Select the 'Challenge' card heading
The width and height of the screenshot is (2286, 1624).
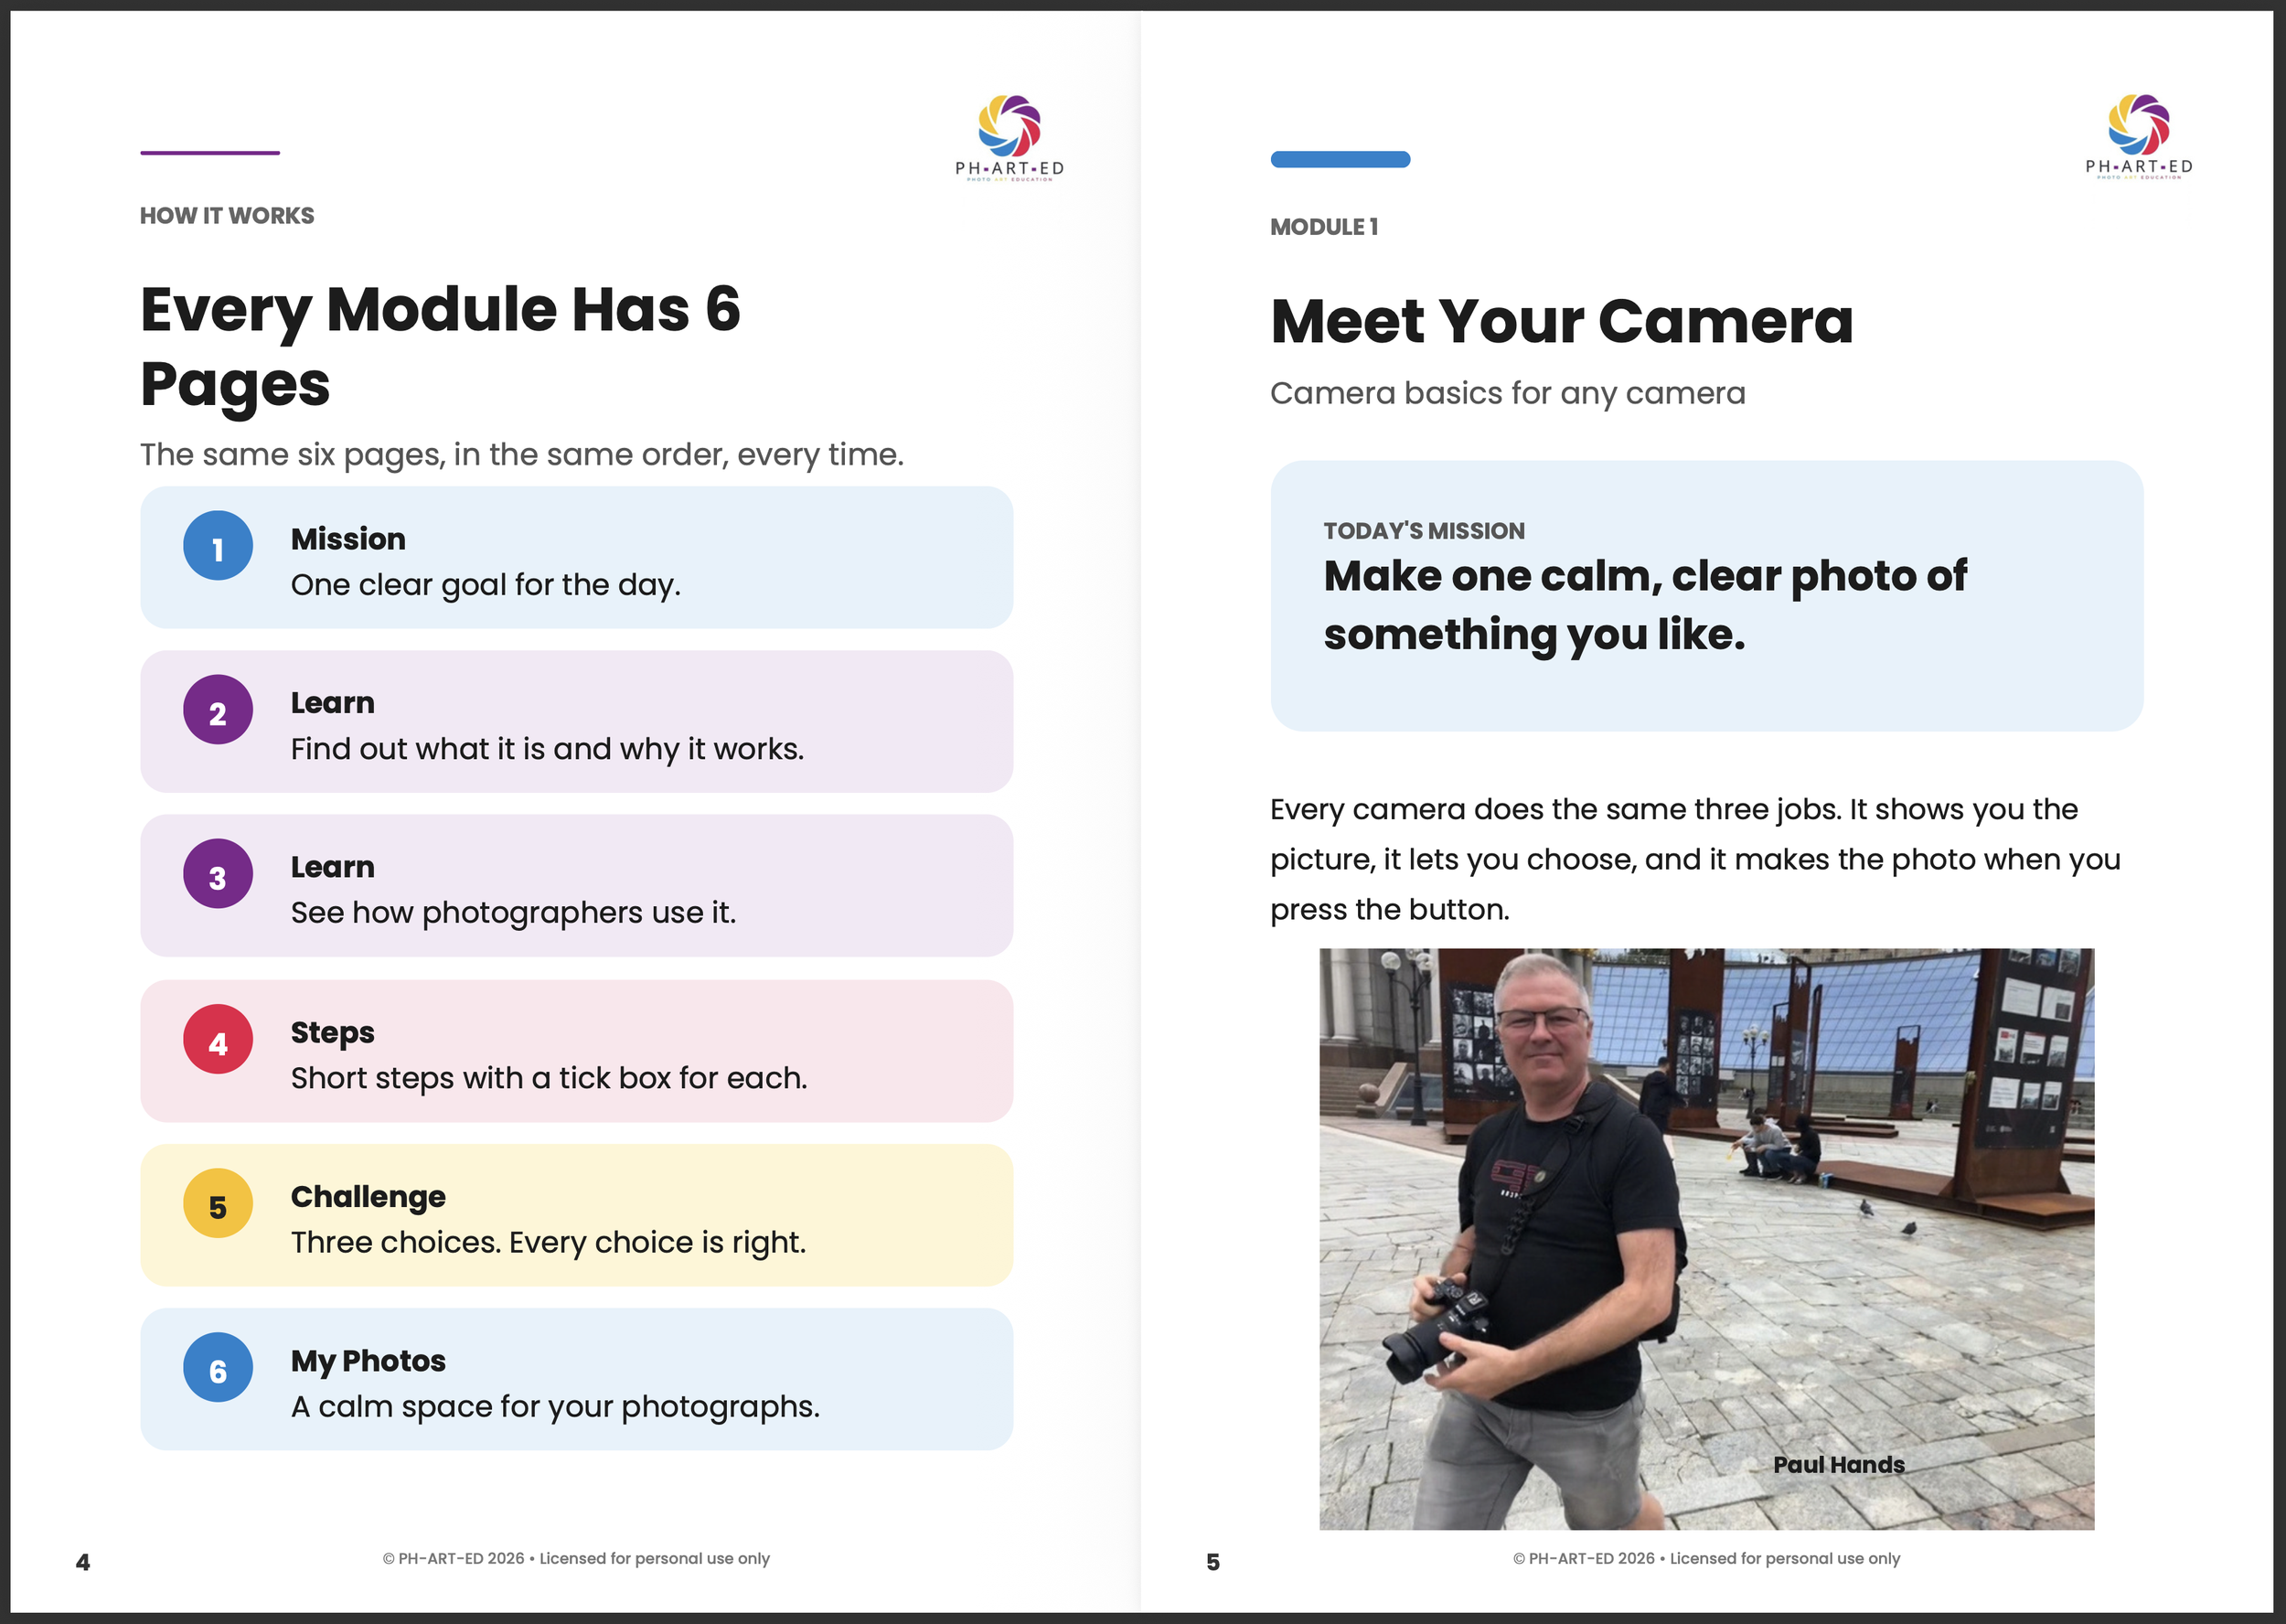(368, 1197)
